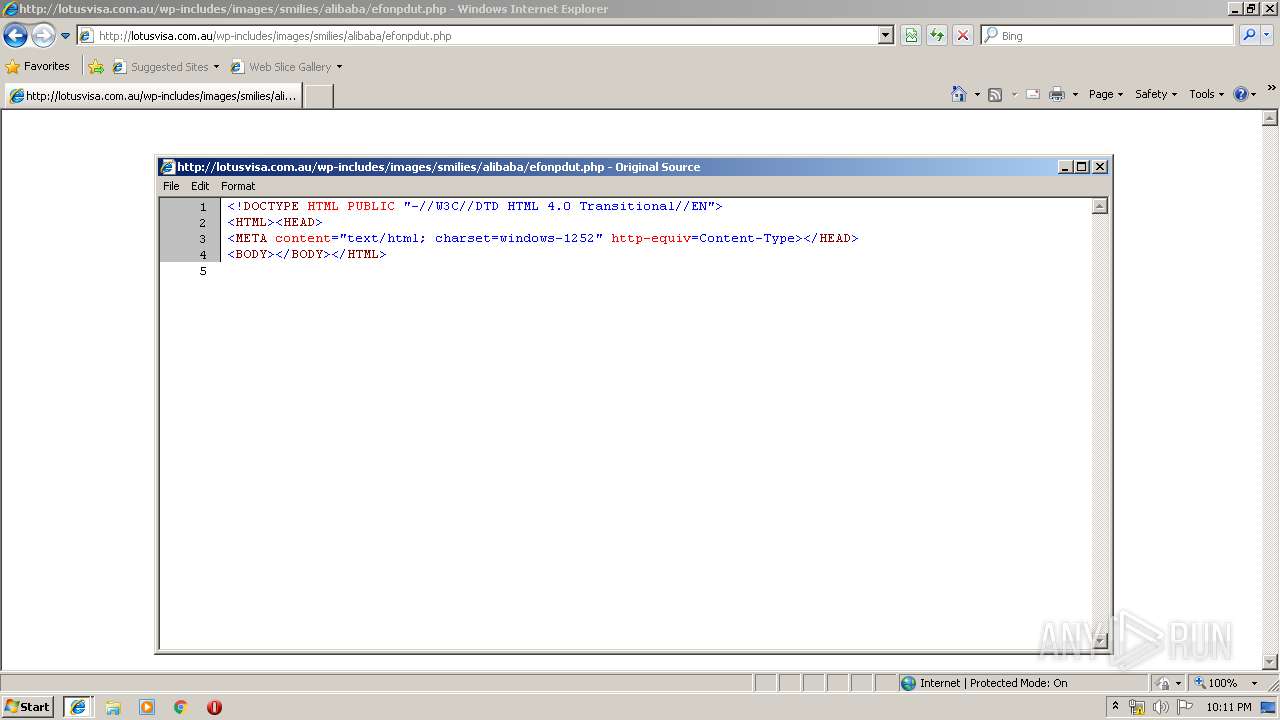Click the Windows Start button

[28, 706]
